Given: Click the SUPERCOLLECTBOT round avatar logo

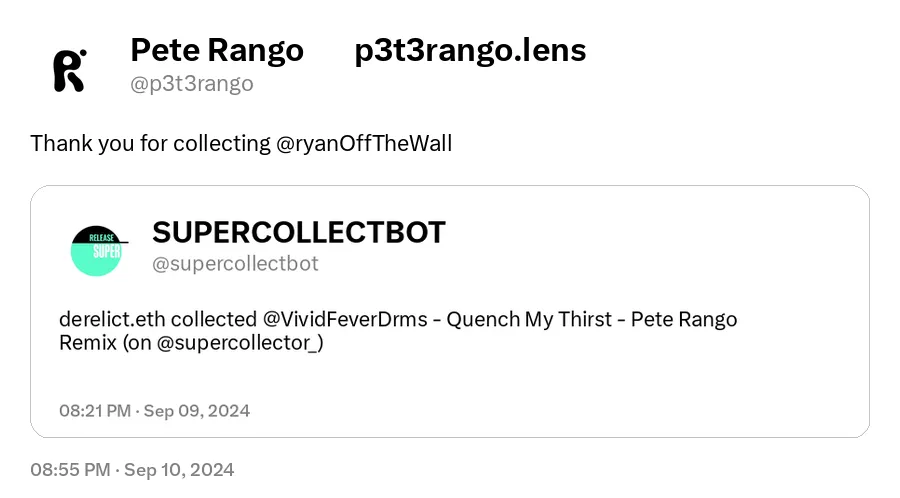Looking at the screenshot, I should pyautogui.click(x=96, y=251).
